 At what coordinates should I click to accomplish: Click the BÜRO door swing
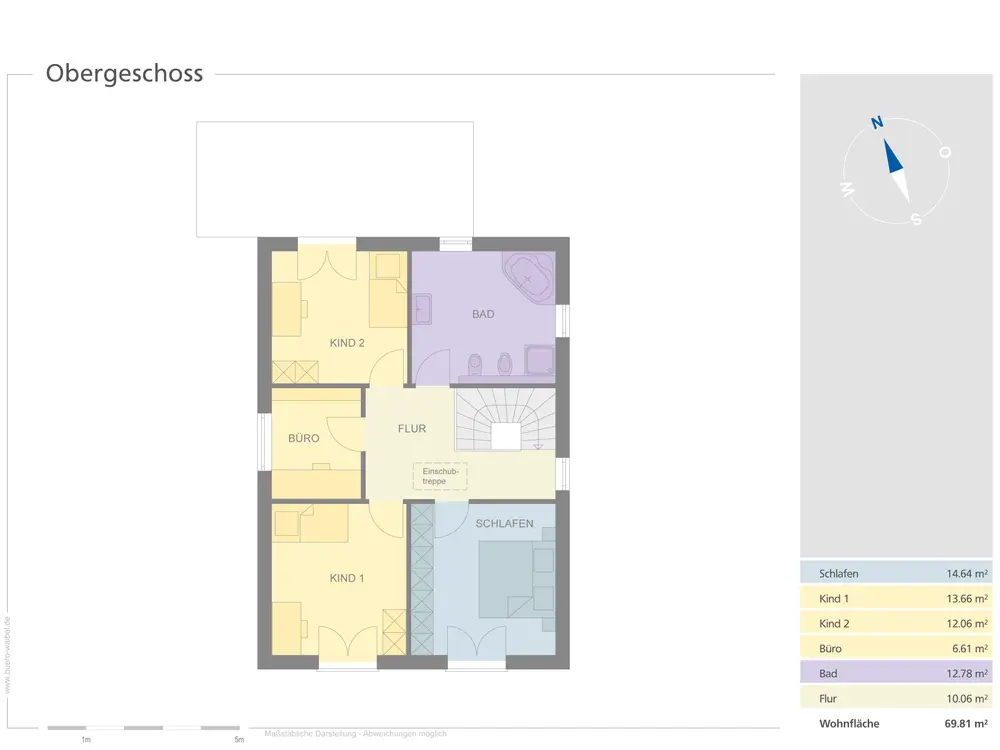click(345, 433)
